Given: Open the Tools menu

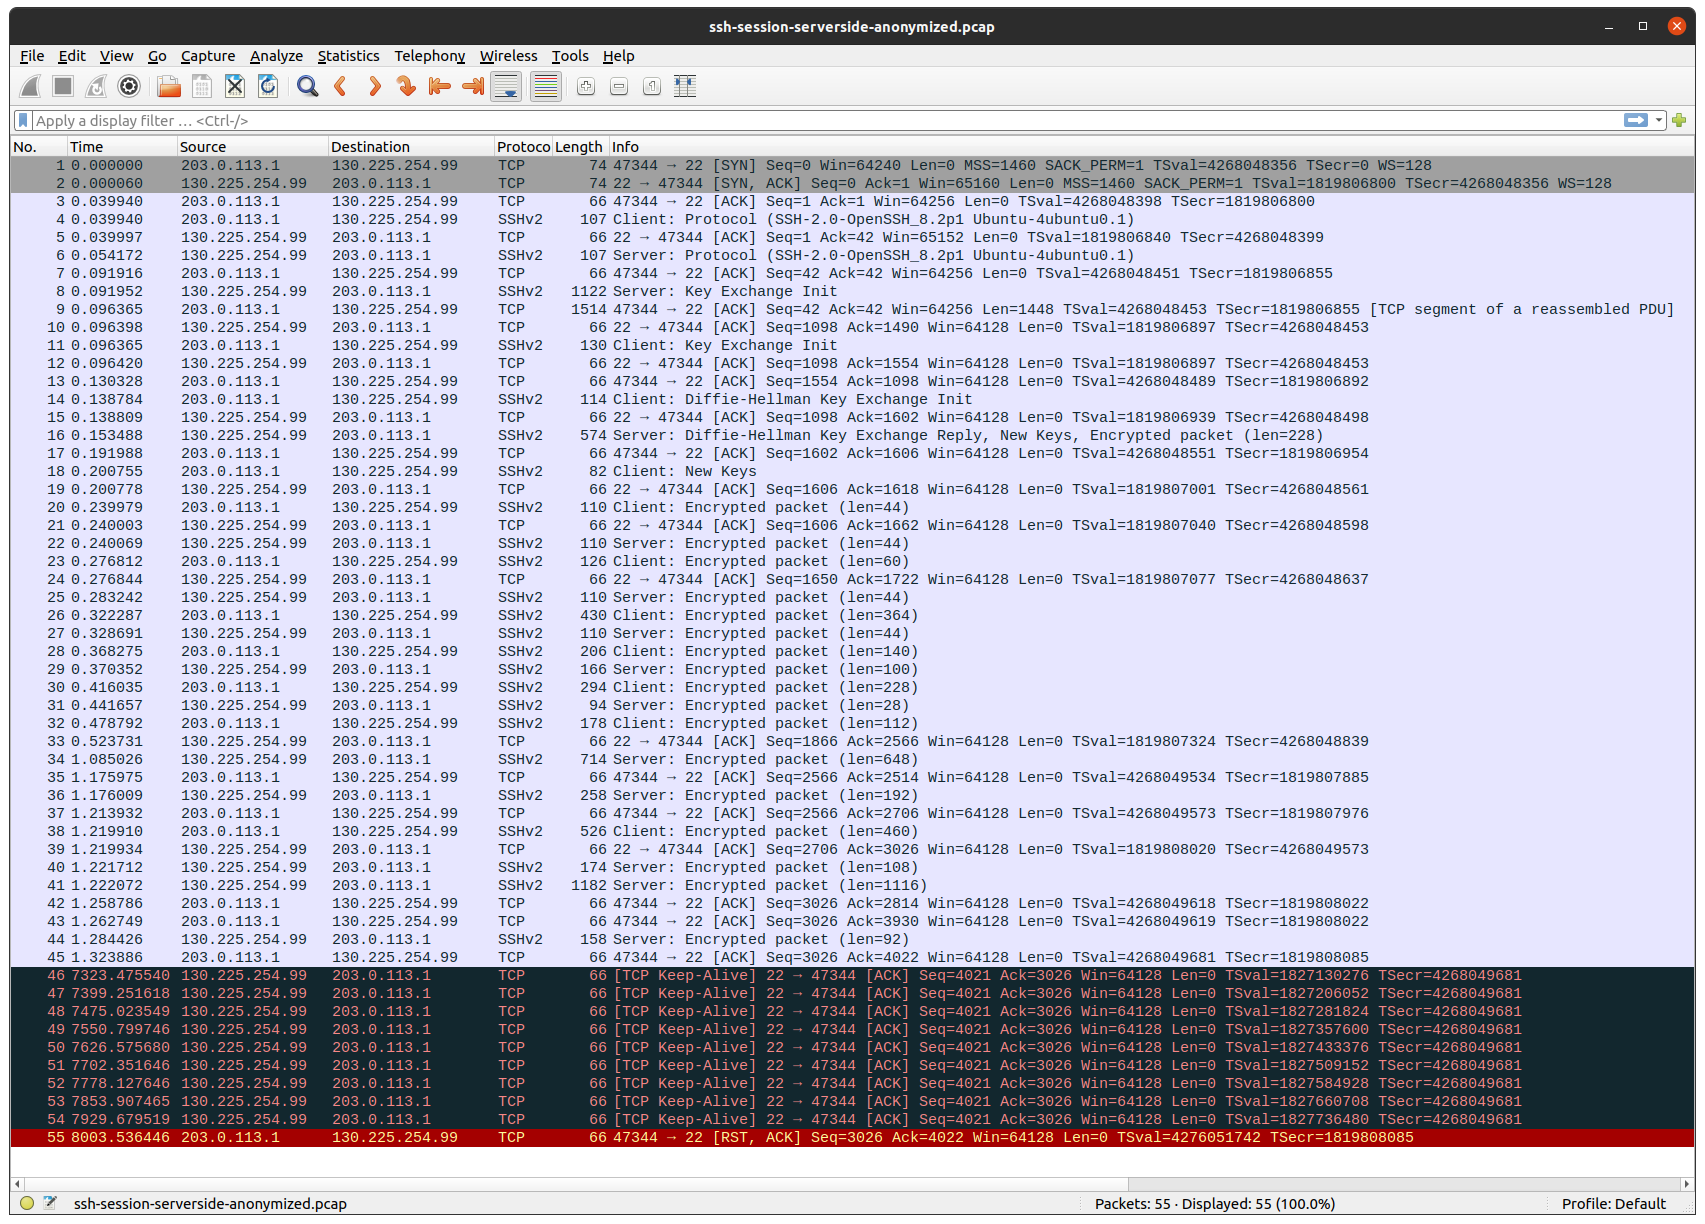Looking at the screenshot, I should (x=570, y=56).
